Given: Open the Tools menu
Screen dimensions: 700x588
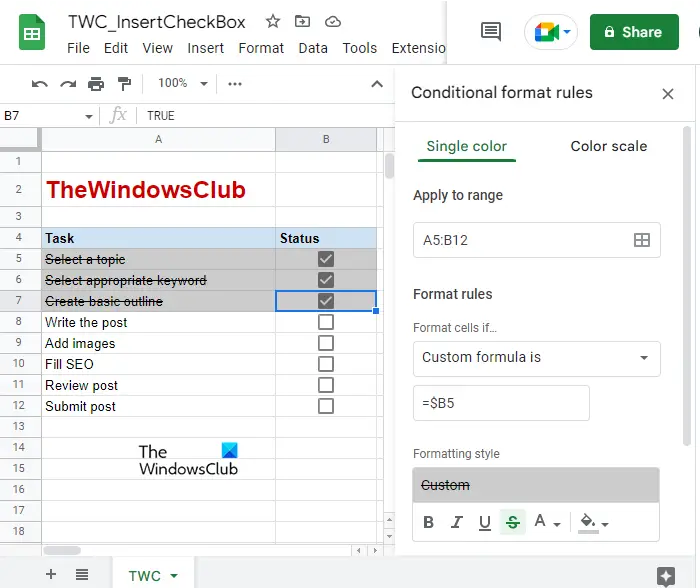Looking at the screenshot, I should coord(359,48).
